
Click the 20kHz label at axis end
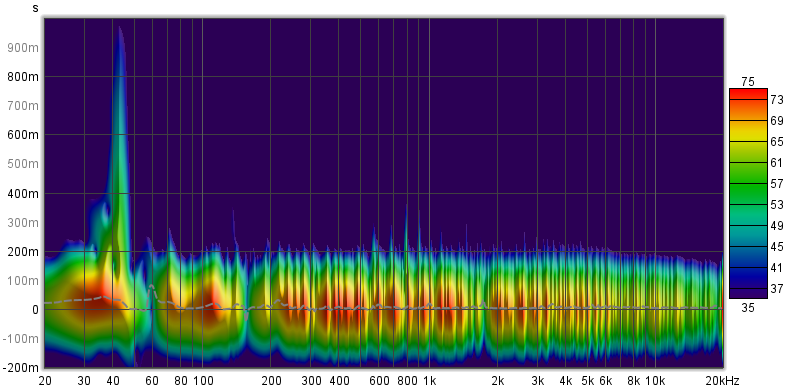click(x=722, y=381)
